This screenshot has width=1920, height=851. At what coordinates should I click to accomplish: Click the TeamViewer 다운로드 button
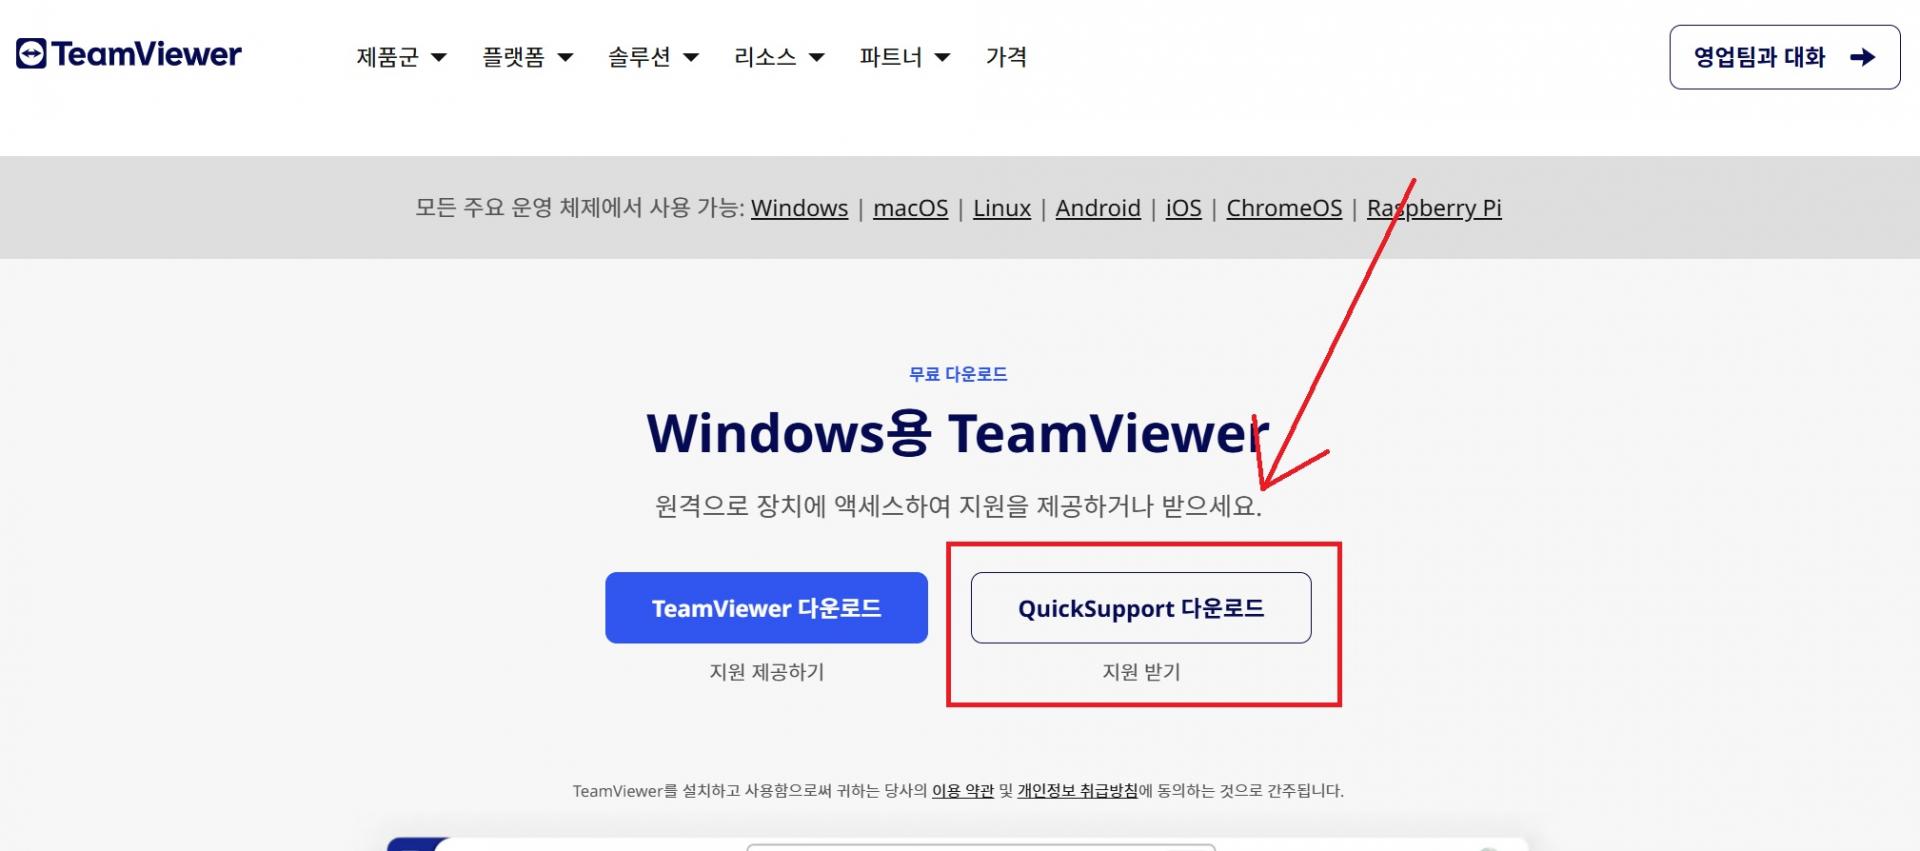(x=766, y=608)
